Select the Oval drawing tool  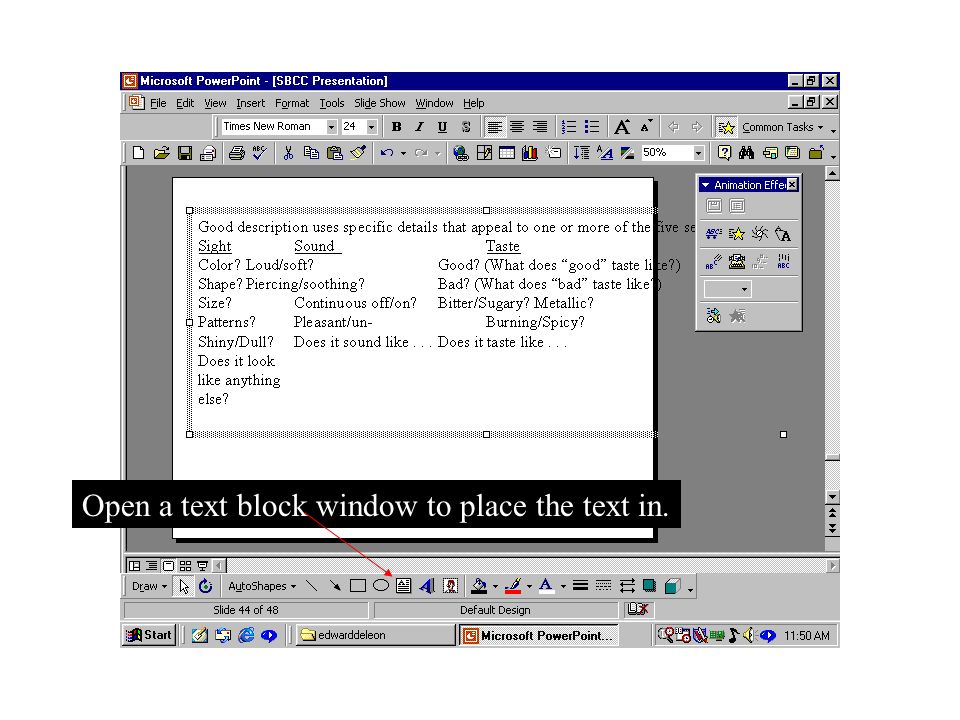click(381, 586)
